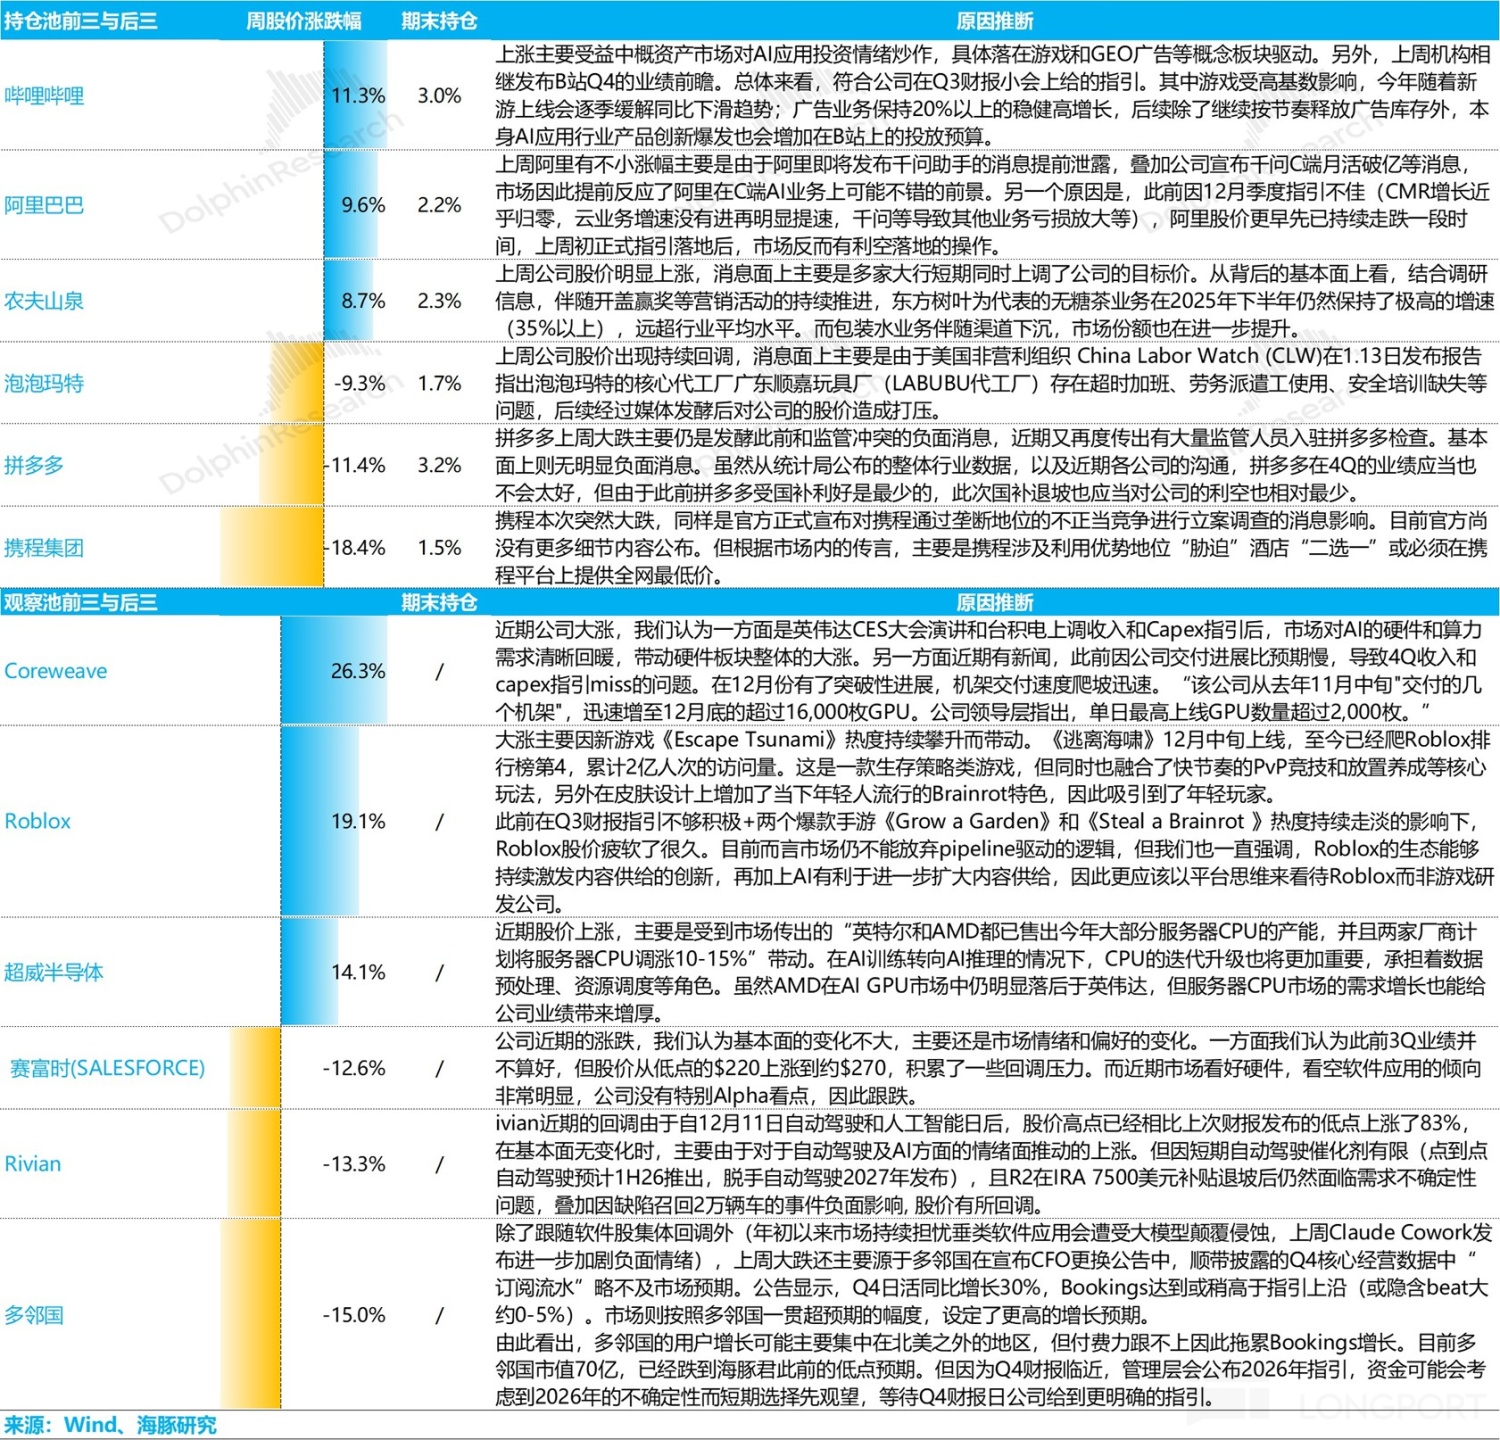
Task: Select the 3.0% holding value for 哔哩哔哩
Action: click(x=439, y=96)
